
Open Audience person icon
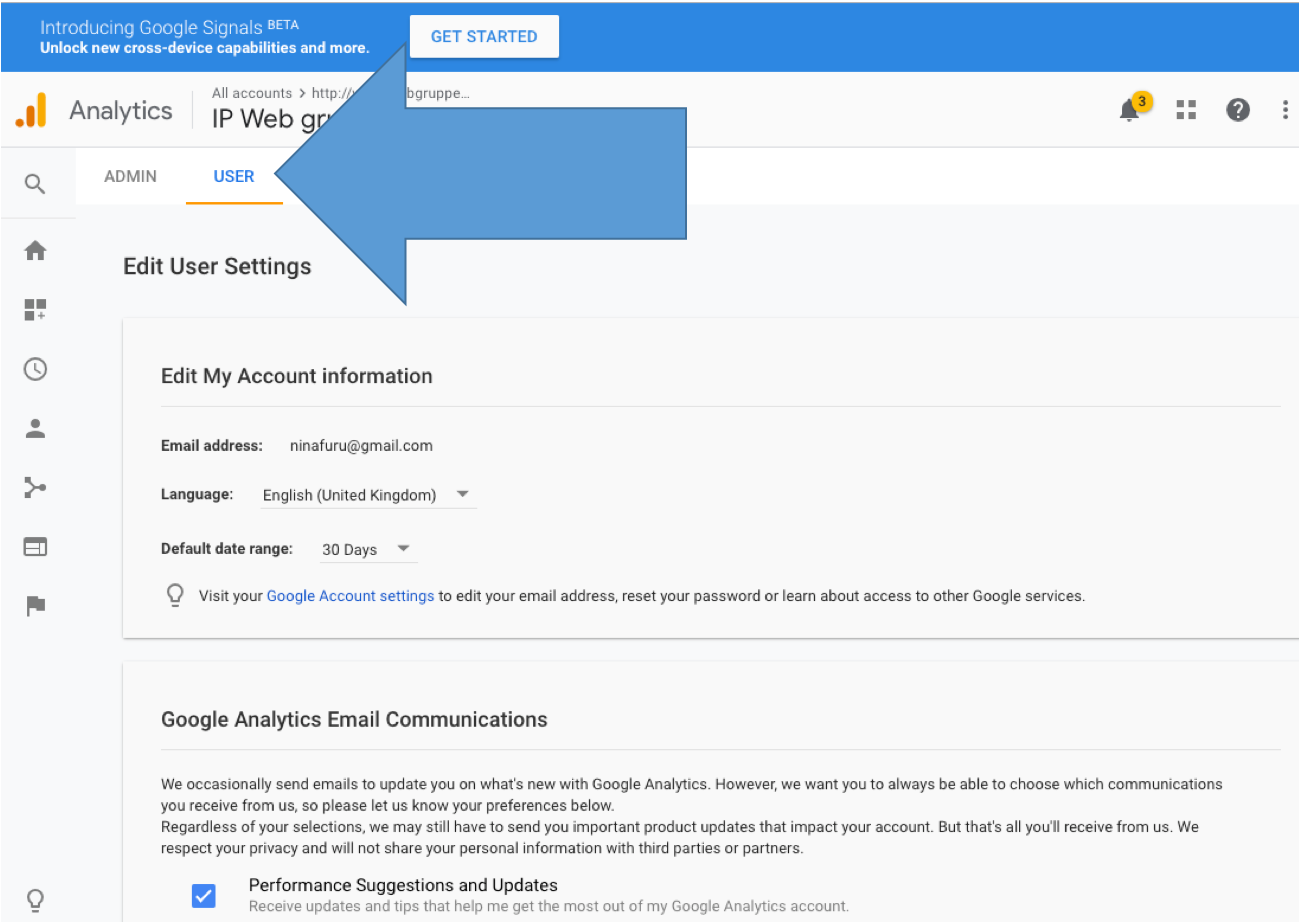pos(35,428)
